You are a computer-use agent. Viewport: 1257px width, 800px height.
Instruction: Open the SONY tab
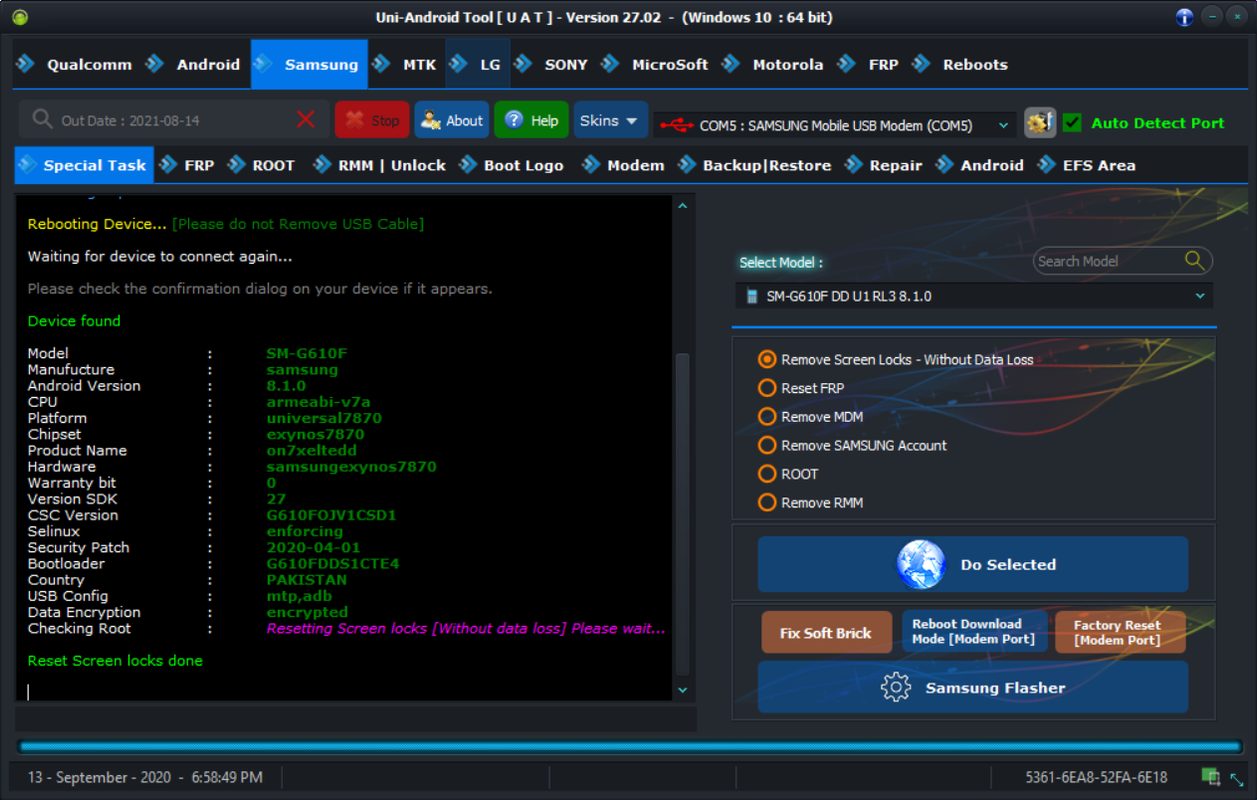click(552, 64)
